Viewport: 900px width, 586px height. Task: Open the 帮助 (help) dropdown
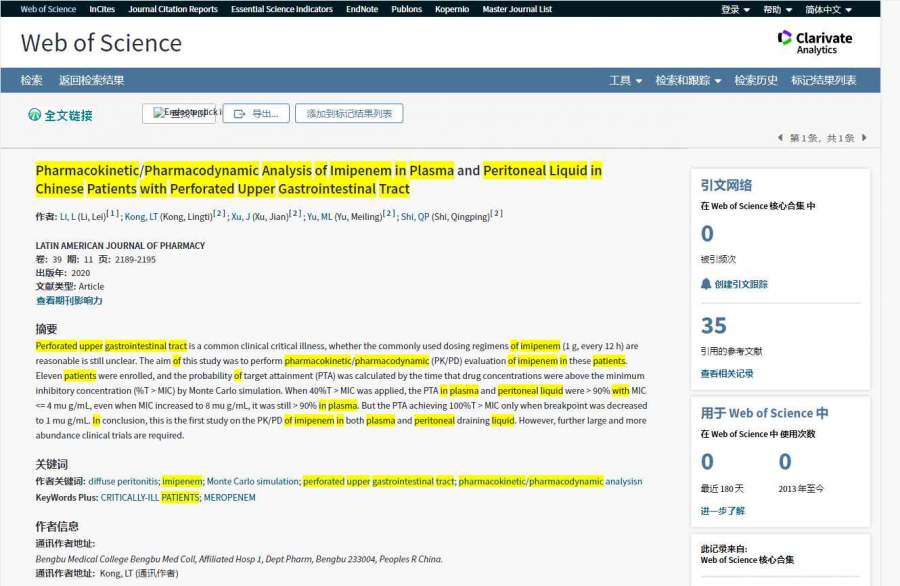[776, 9]
